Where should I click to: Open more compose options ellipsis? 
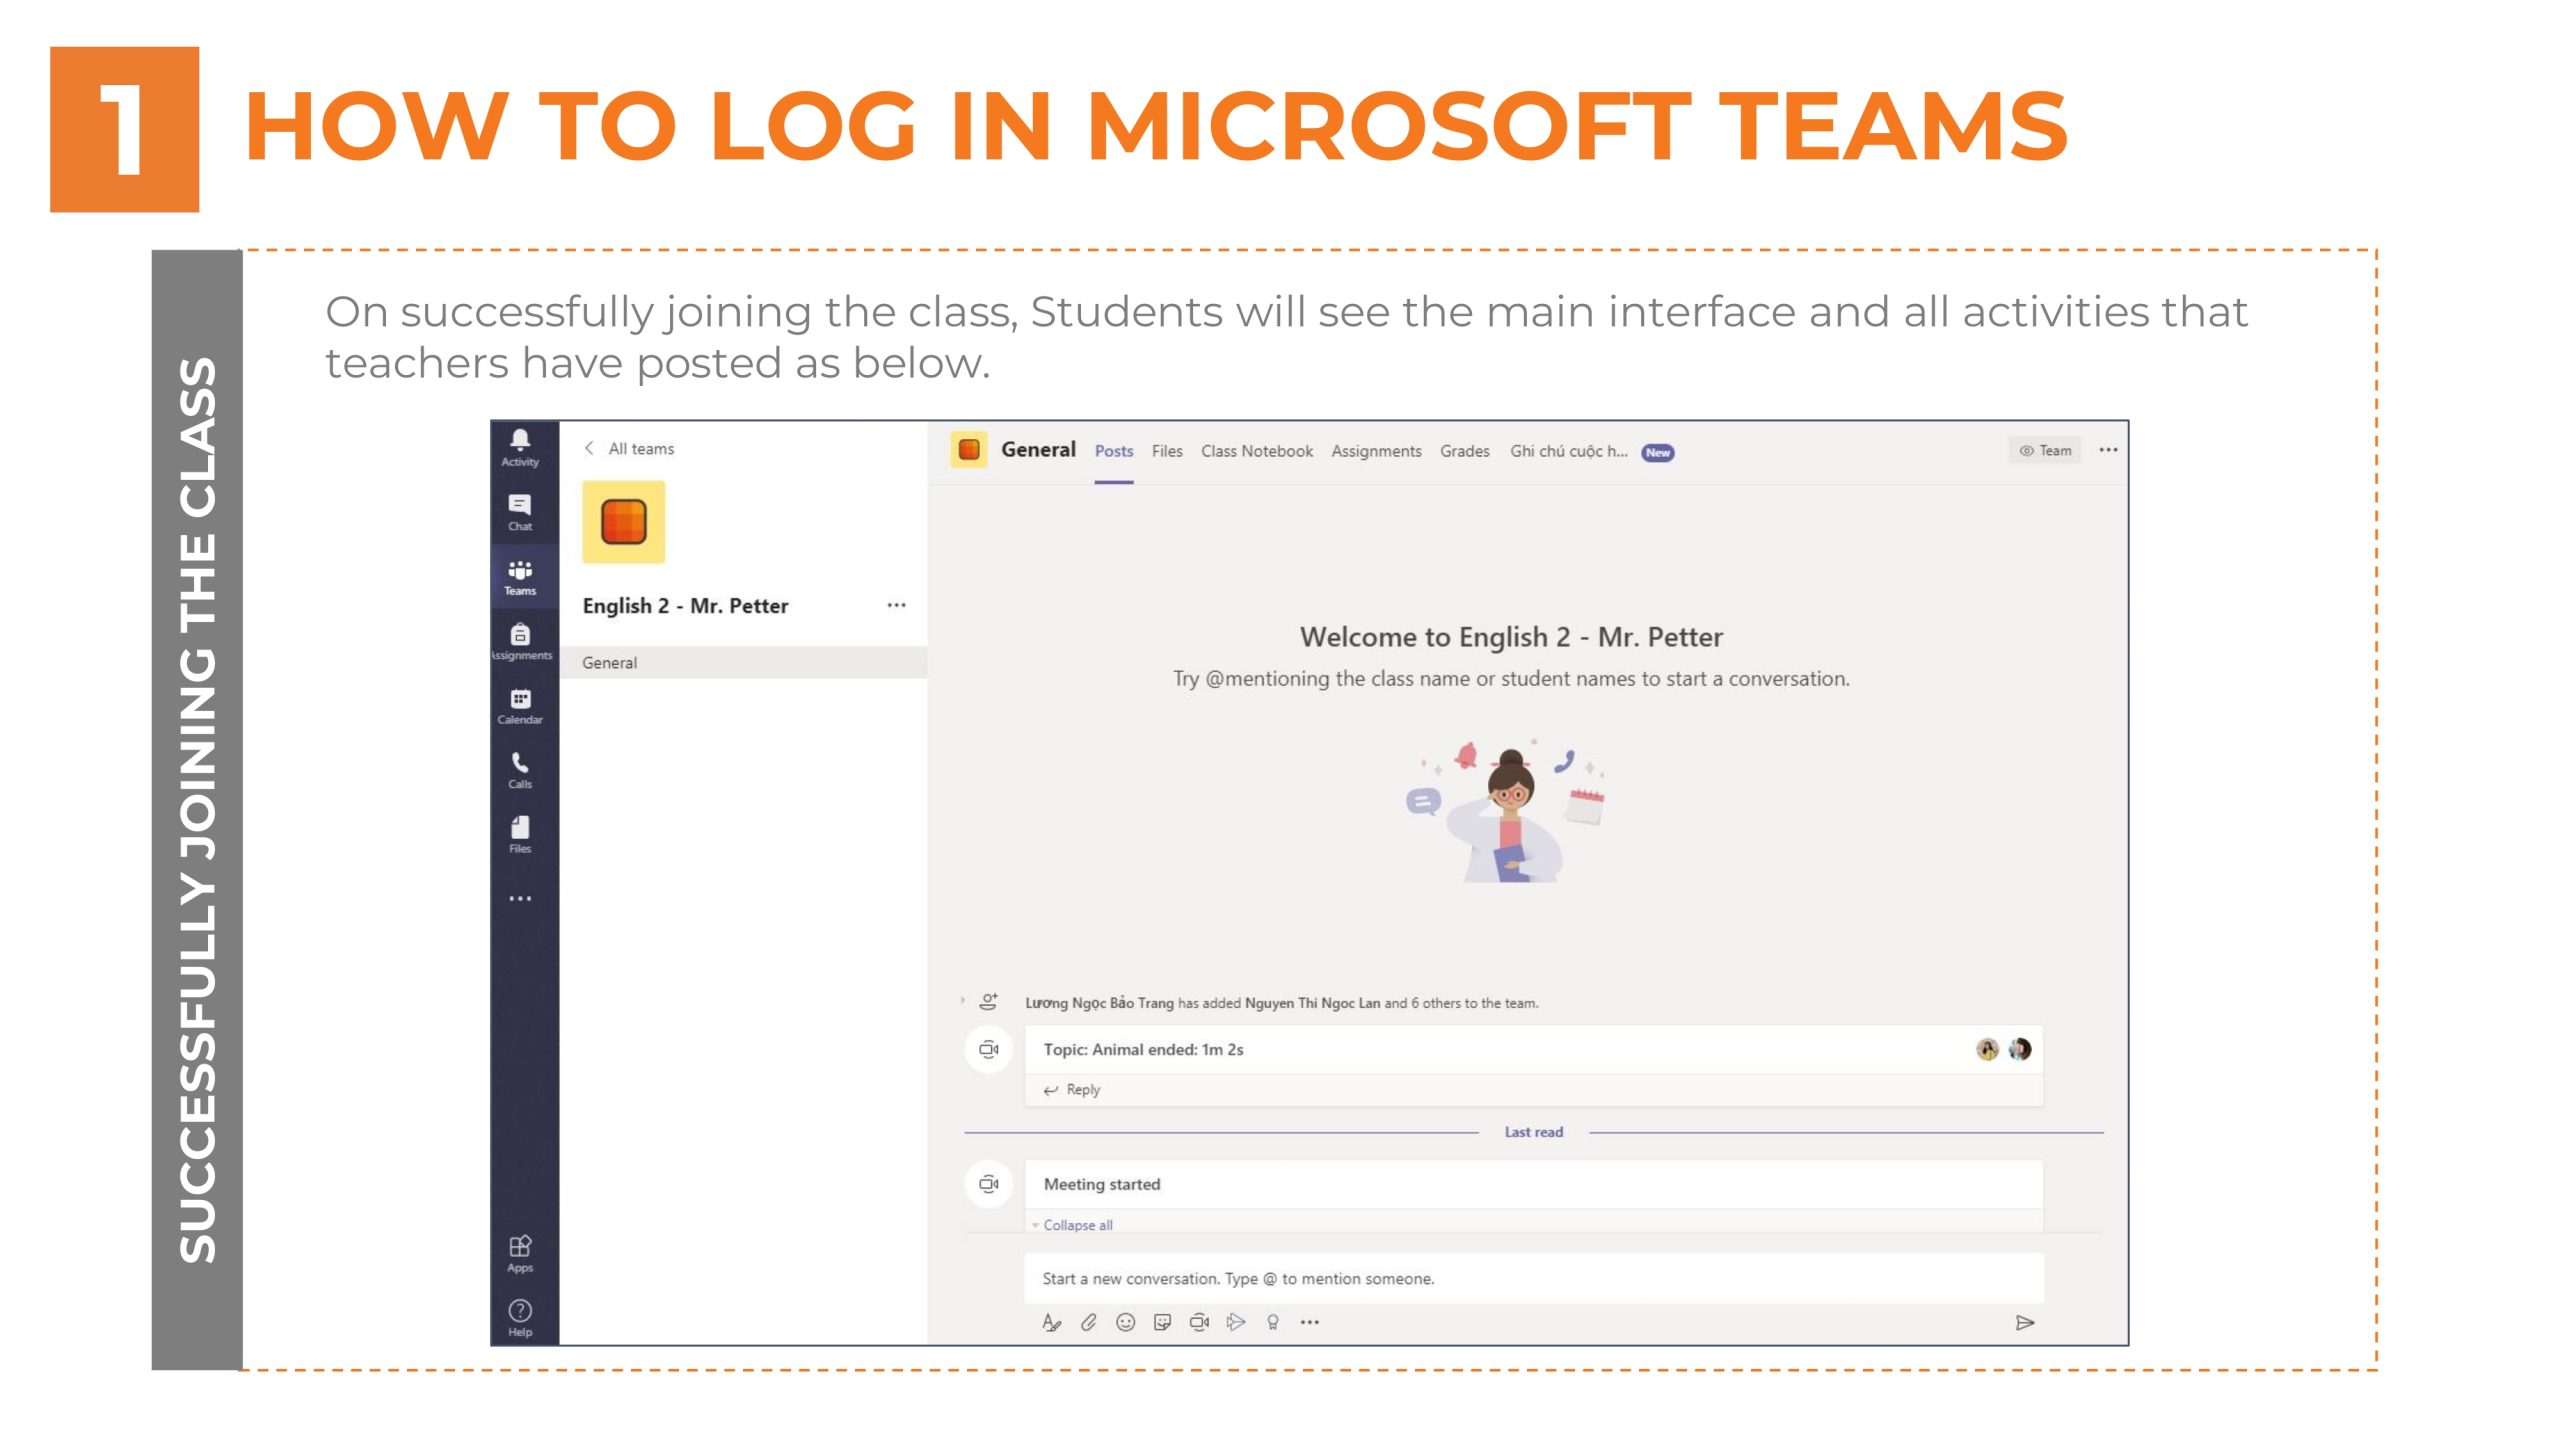coord(1310,1322)
